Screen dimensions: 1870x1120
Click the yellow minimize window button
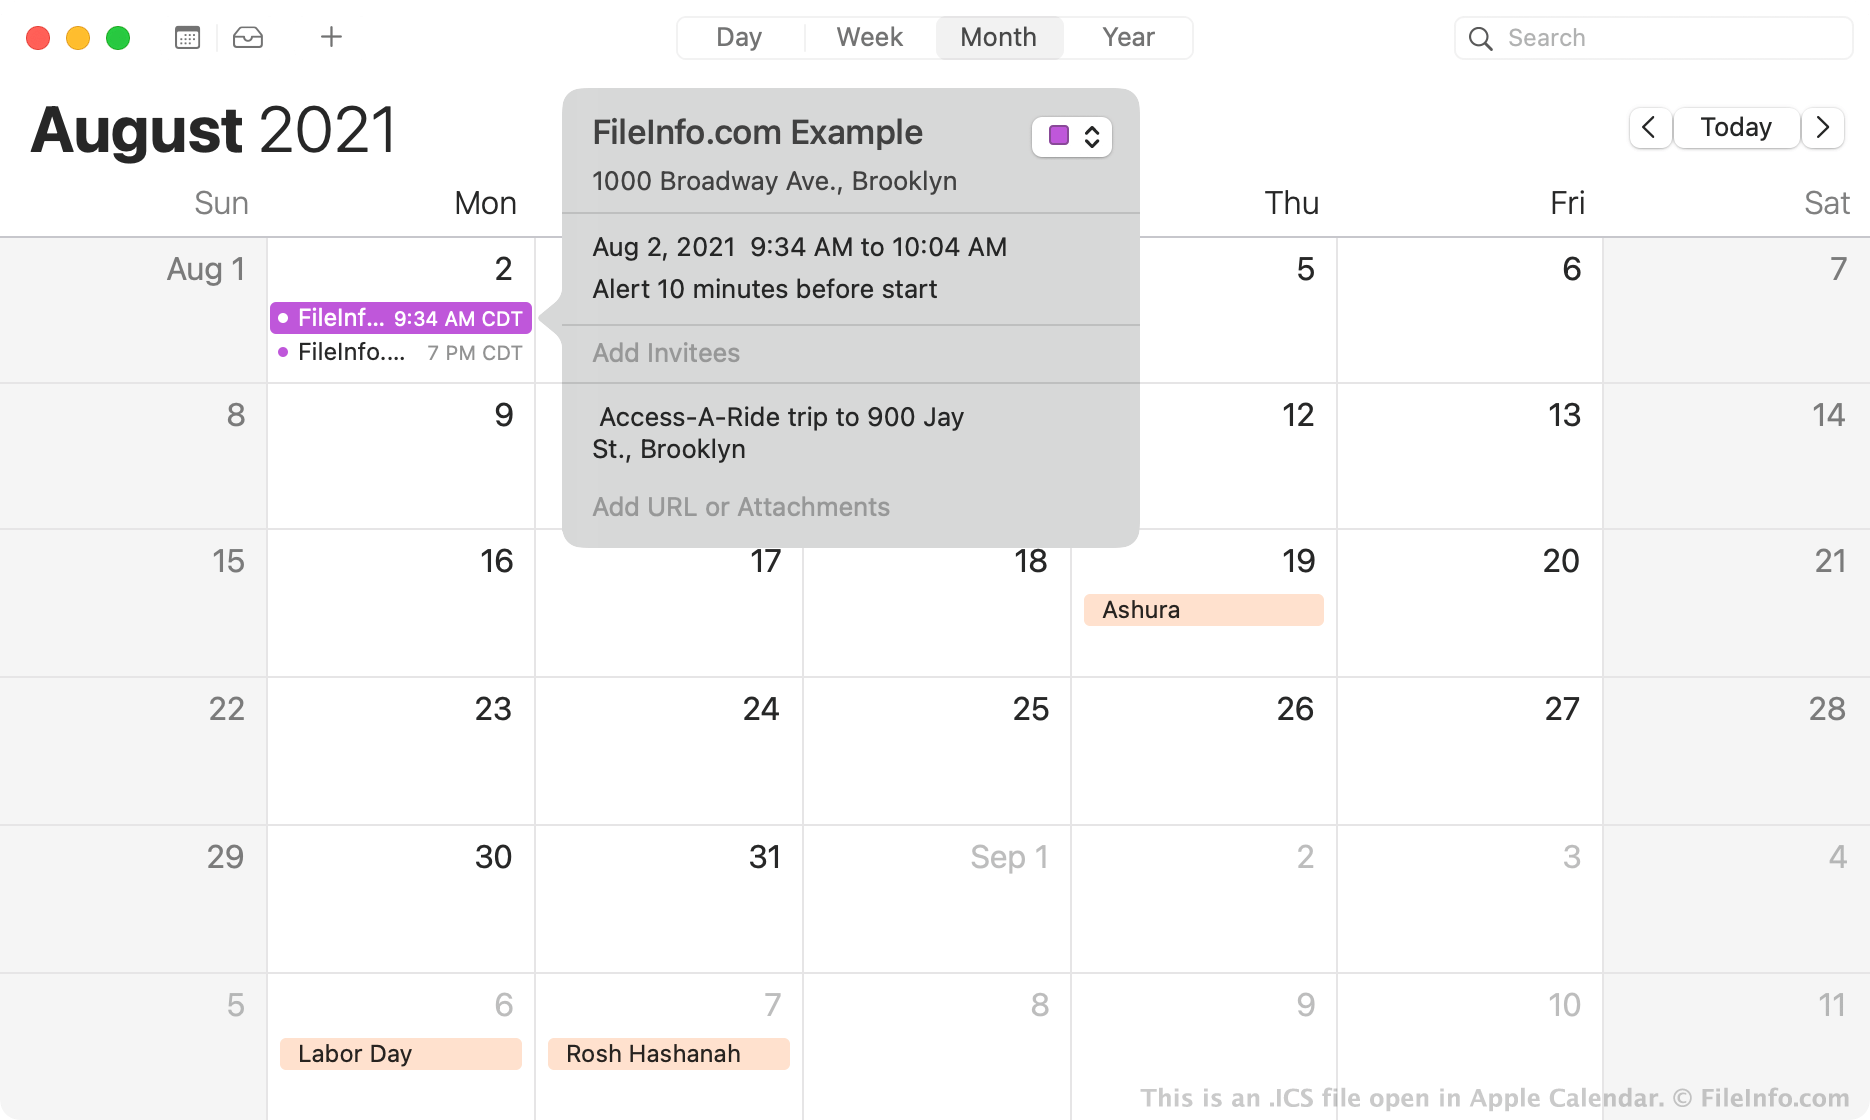78,38
